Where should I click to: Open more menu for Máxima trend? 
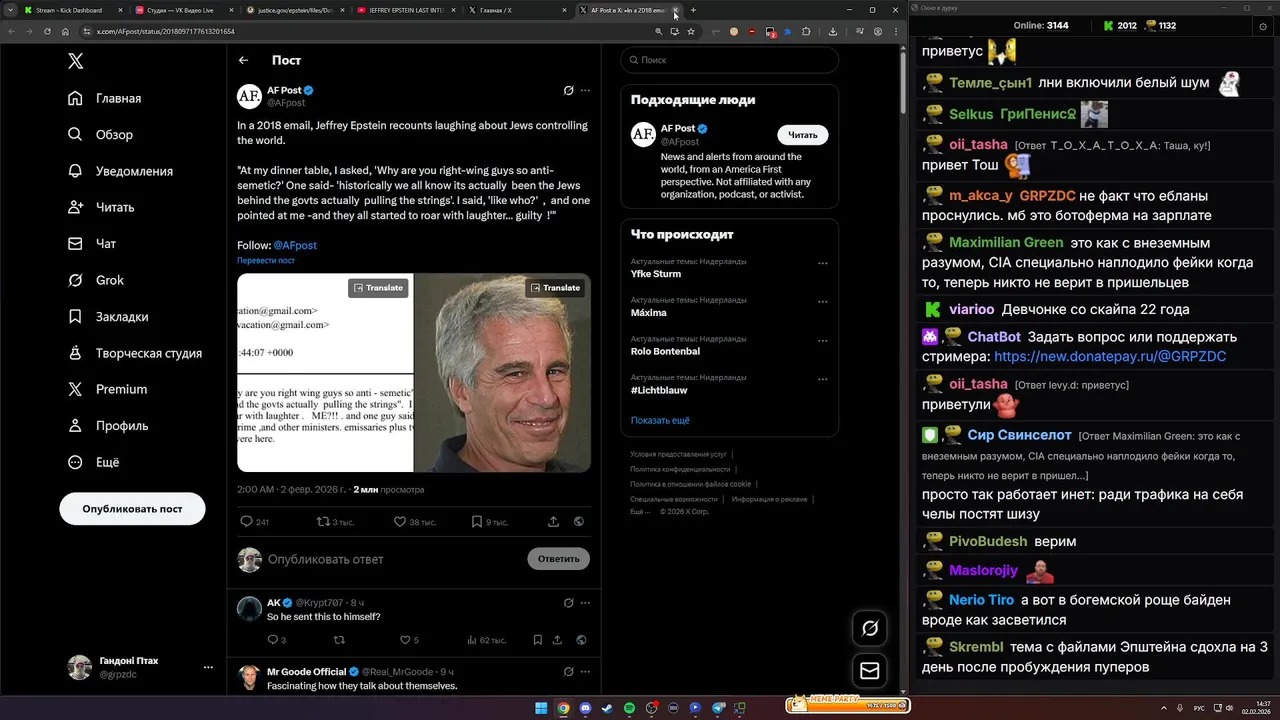tap(823, 302)
